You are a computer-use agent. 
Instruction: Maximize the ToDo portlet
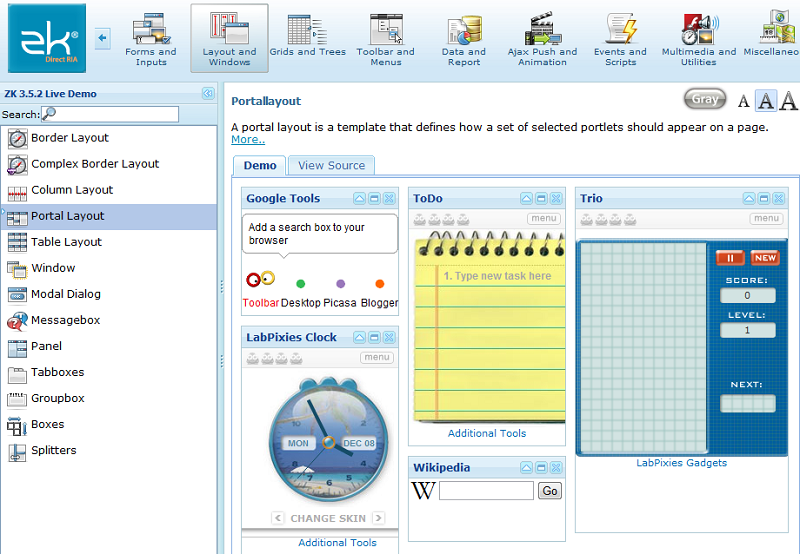click(541, 198)
